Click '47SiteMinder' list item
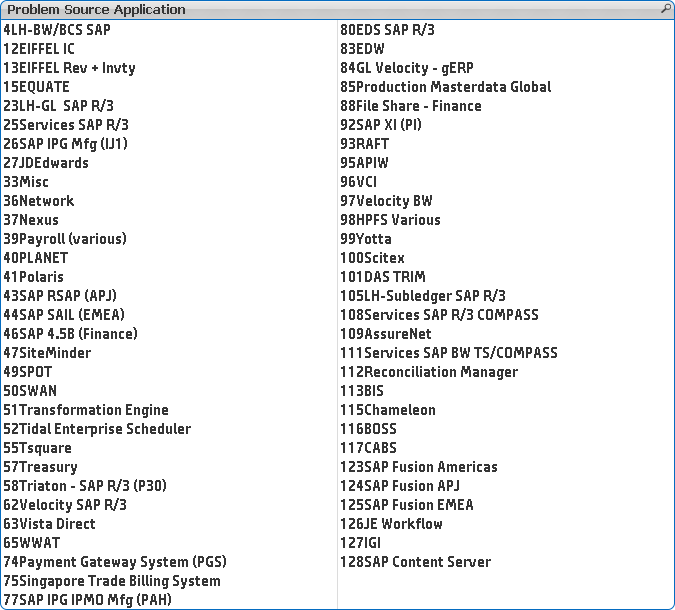 tap(169, 353)
